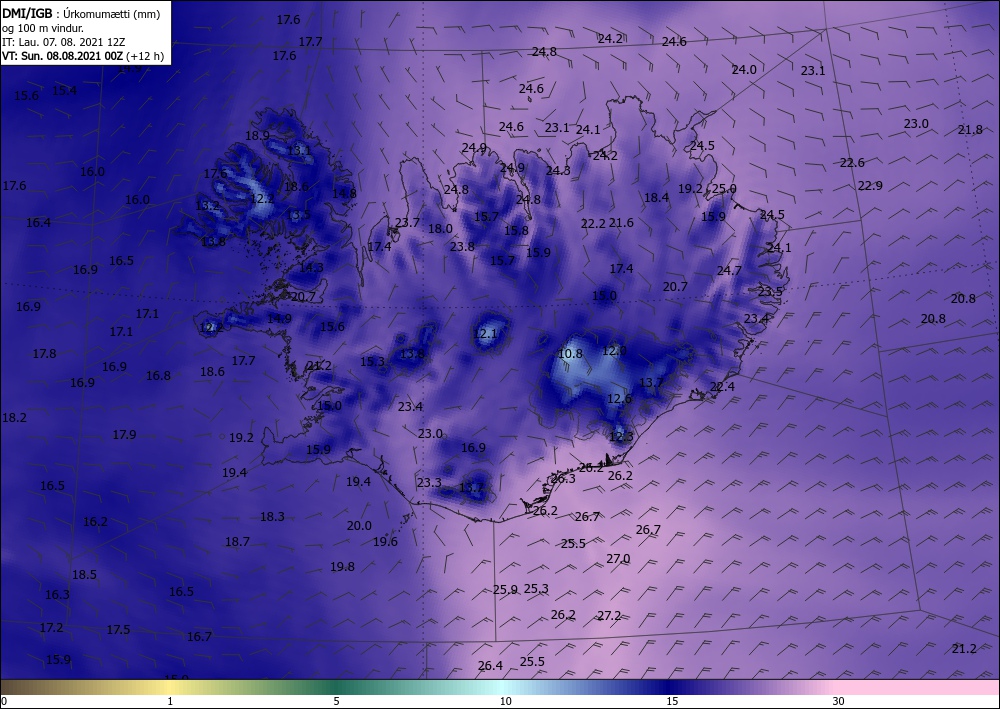This screenshot has height=709, width=1000.
Task: Click the 16.4 value on the map
Action: coord(38,223)
